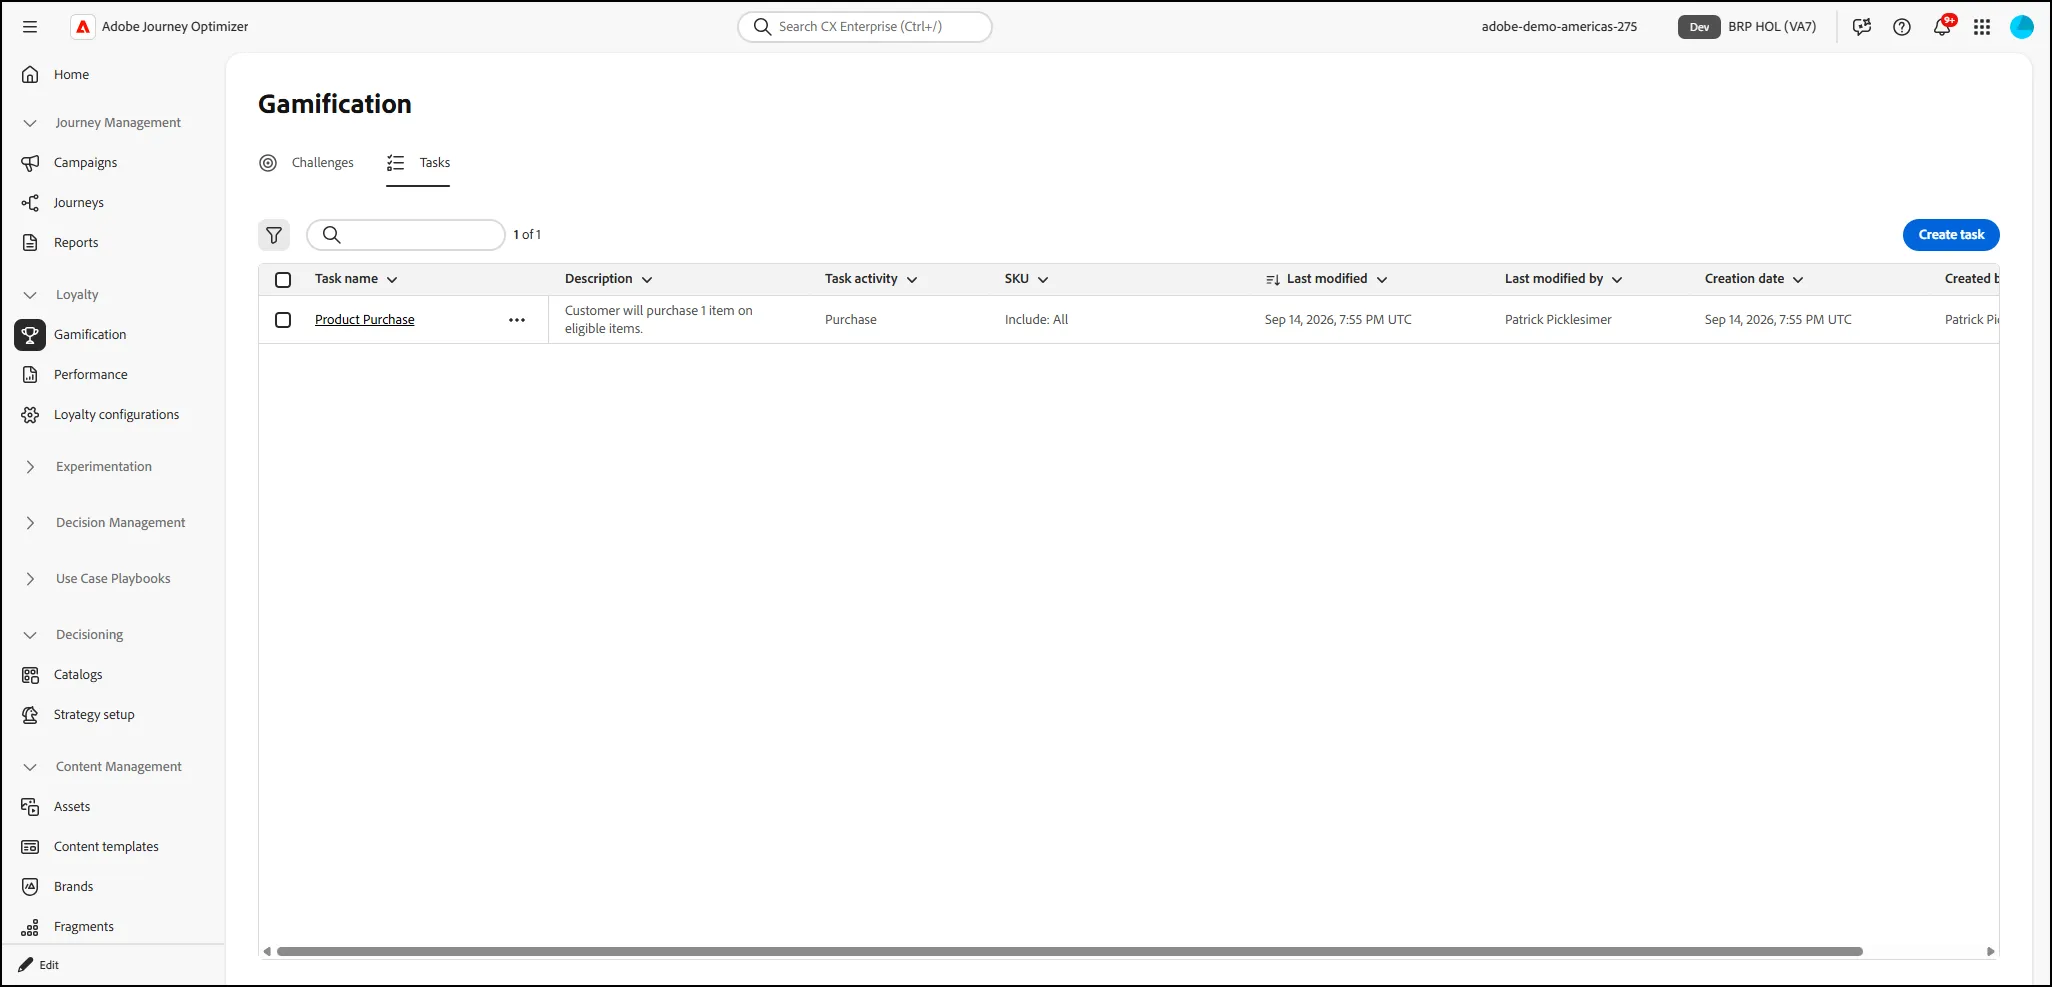Image resolution: width=2052 pixels, height=987 pixels.
Task: Open the Last modified by column menu
Action: [x=1617, y=280]
